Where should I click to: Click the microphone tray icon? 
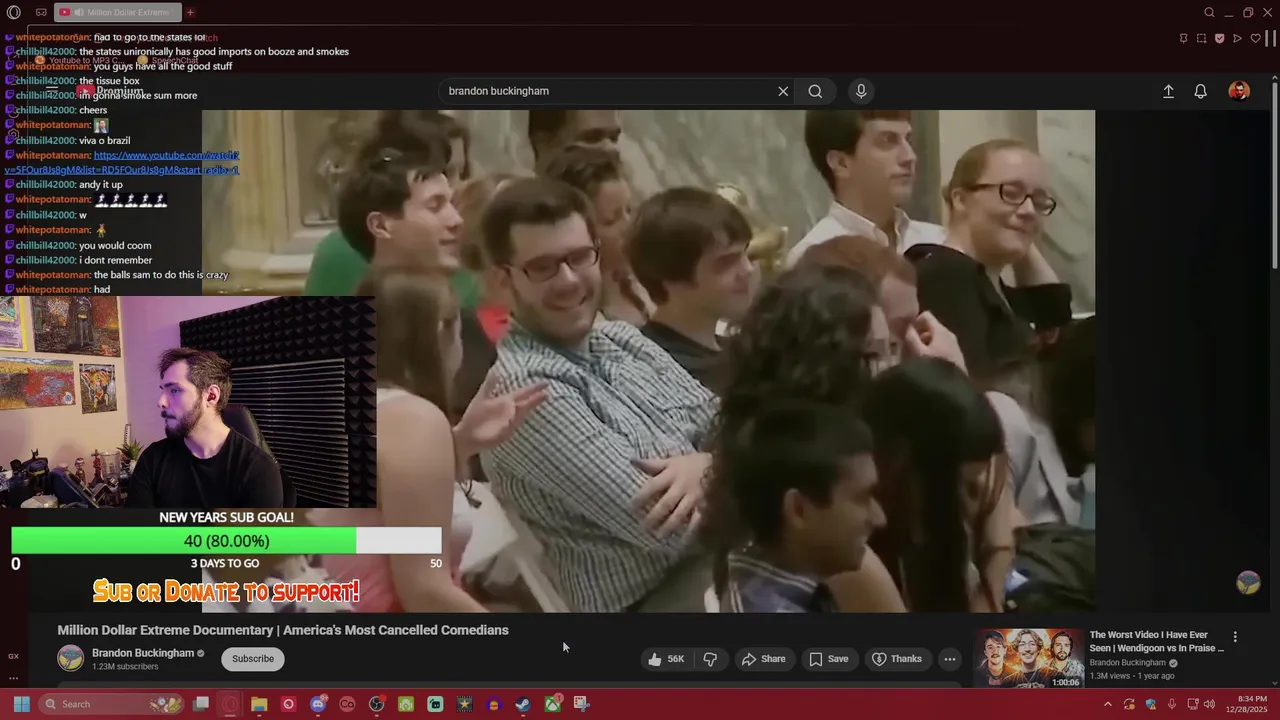click(1172, 704)
